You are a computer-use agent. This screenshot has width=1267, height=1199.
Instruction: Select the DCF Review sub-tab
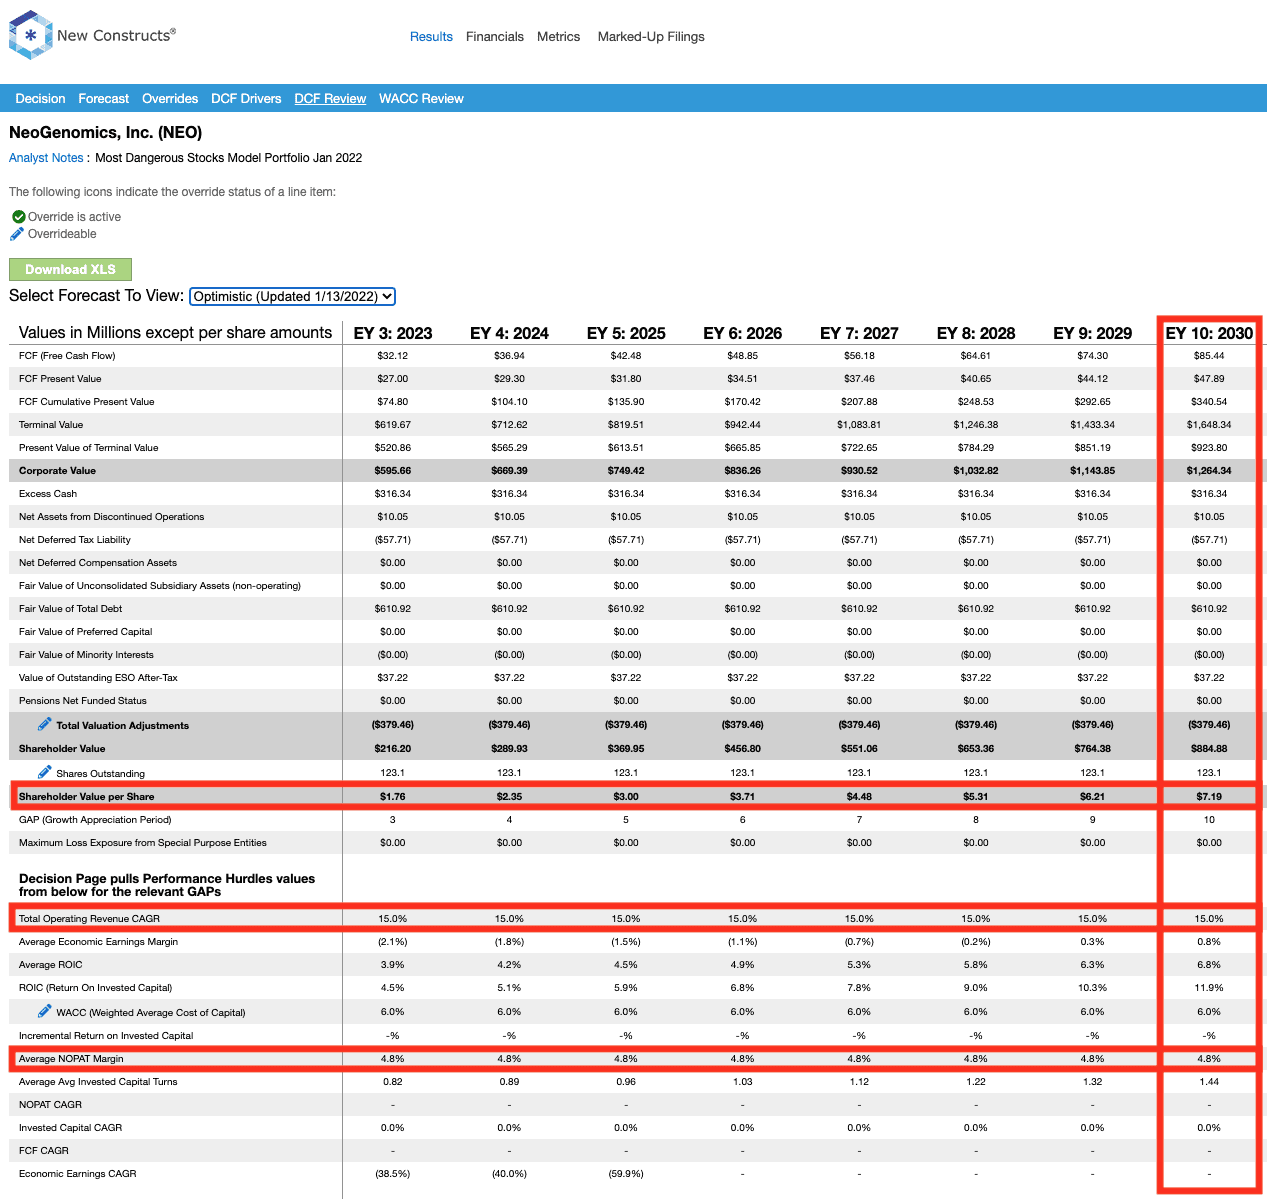pyautogui.click(x=330, y=99)
